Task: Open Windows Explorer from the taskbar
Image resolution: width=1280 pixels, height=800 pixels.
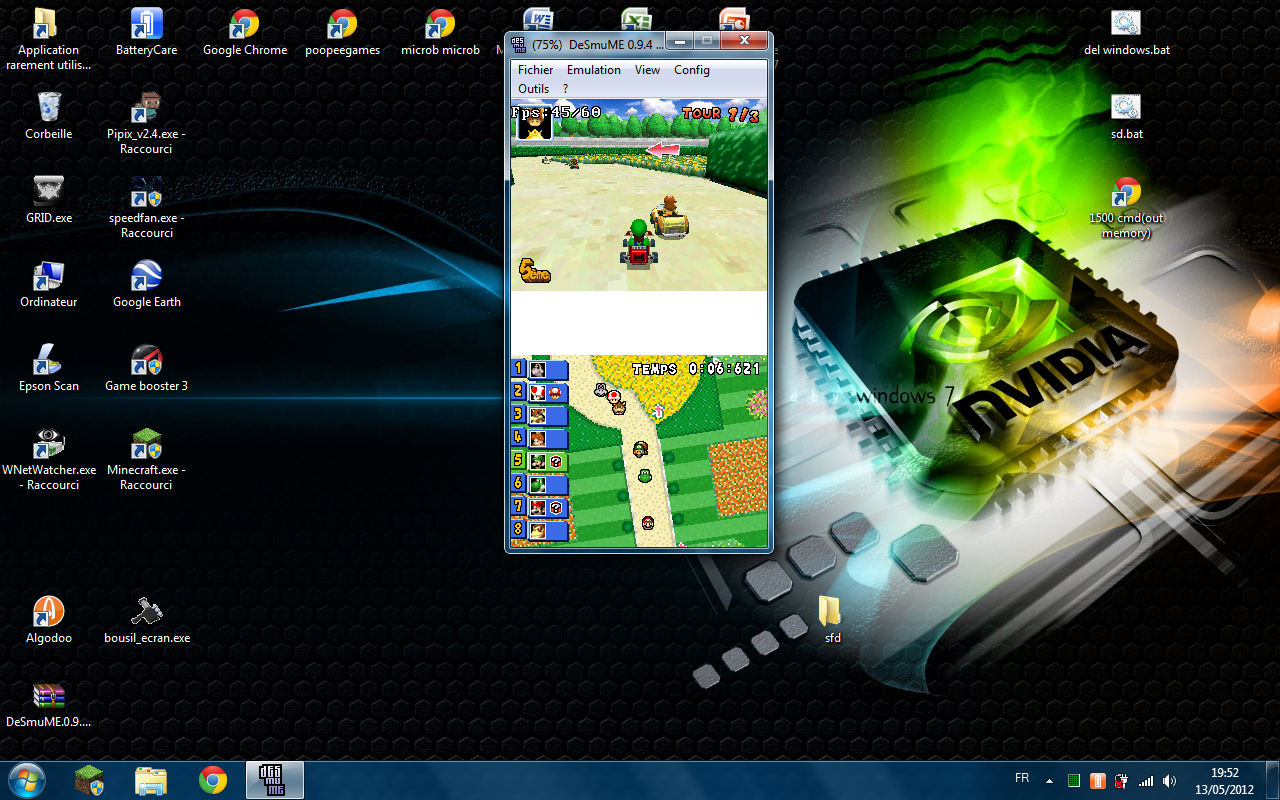Action: pos(151,780)
